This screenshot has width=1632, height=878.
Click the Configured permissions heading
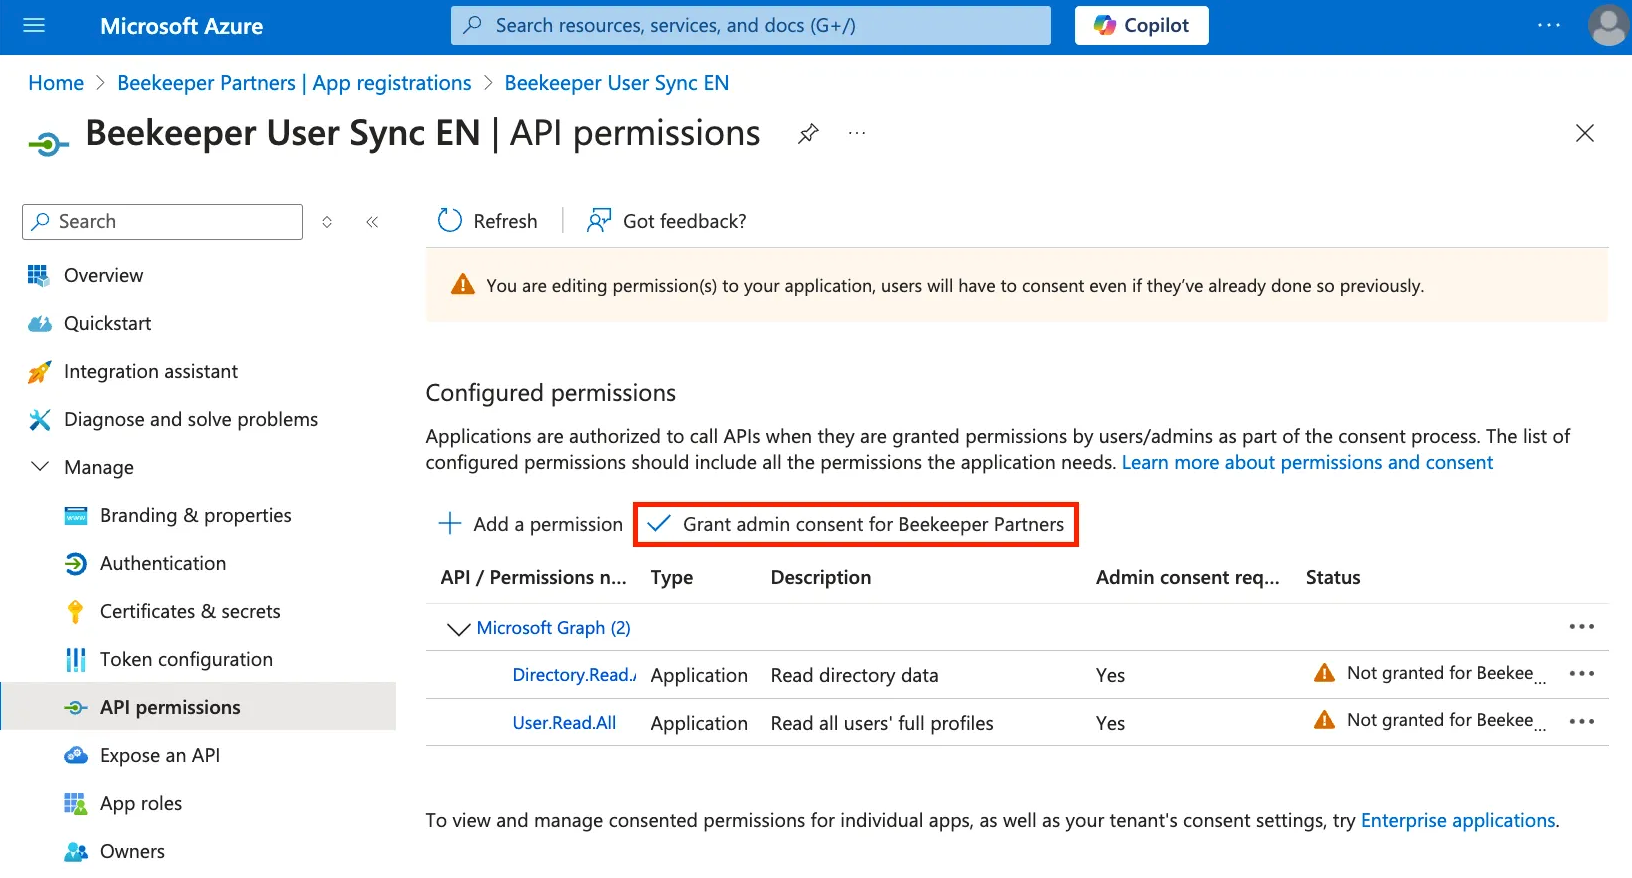(551, 393)
